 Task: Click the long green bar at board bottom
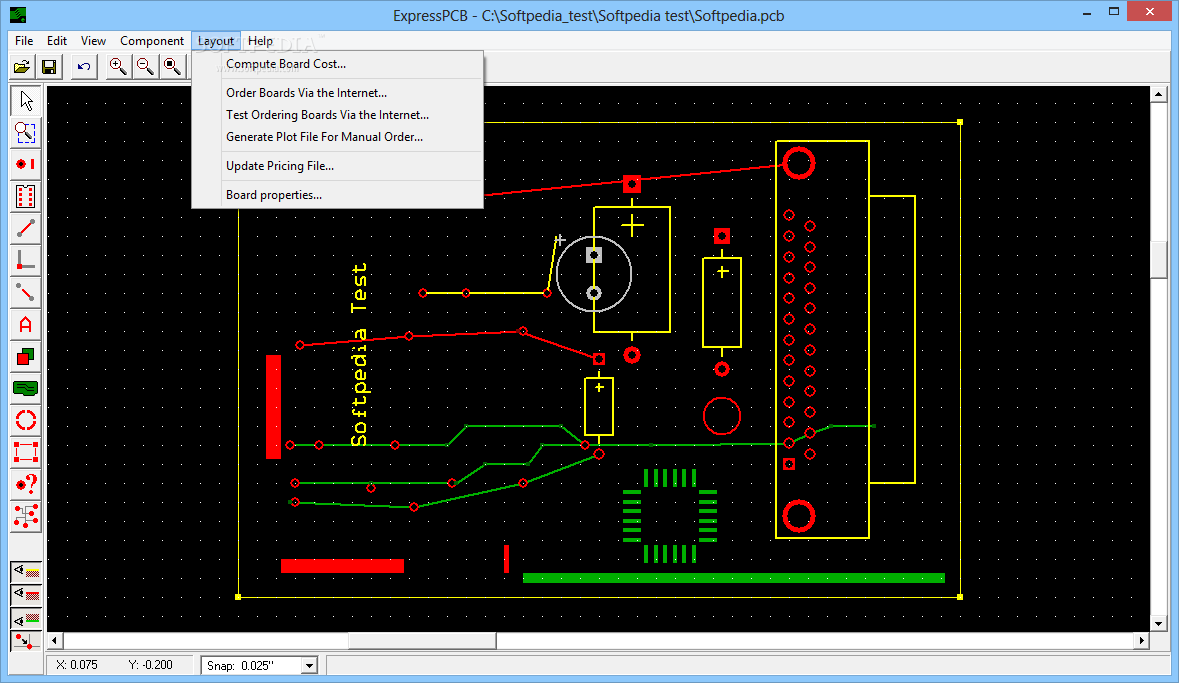click(x=733, y=578)
